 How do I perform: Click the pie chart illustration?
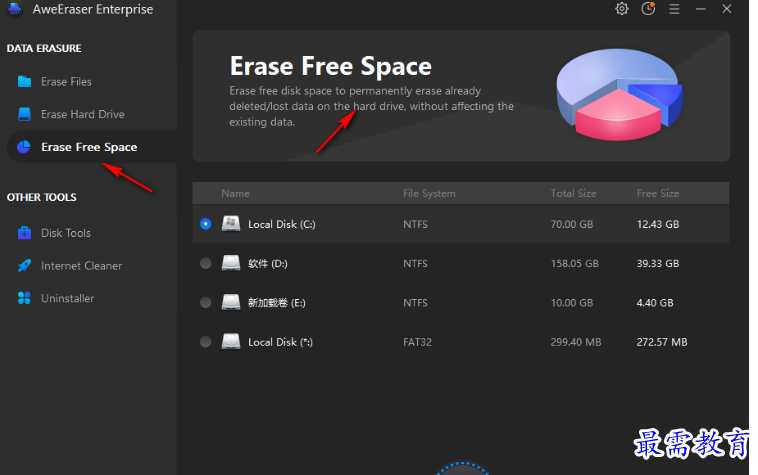click(x=619, y=93)
